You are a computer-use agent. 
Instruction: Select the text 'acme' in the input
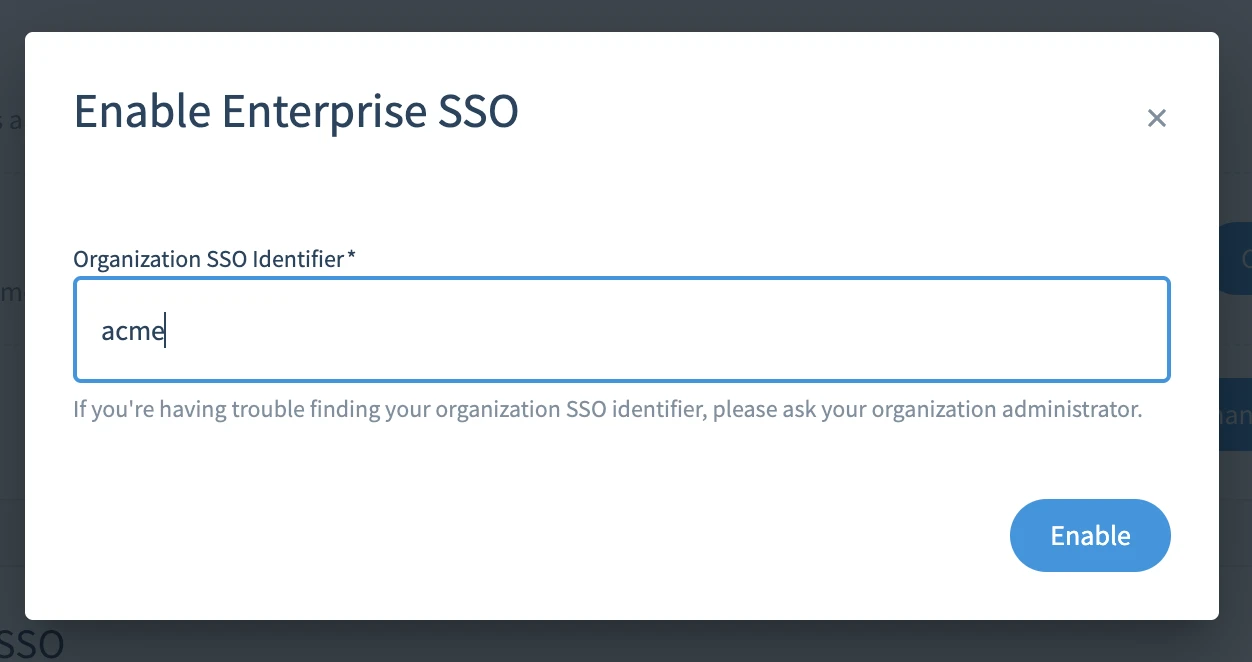point(133,329)
